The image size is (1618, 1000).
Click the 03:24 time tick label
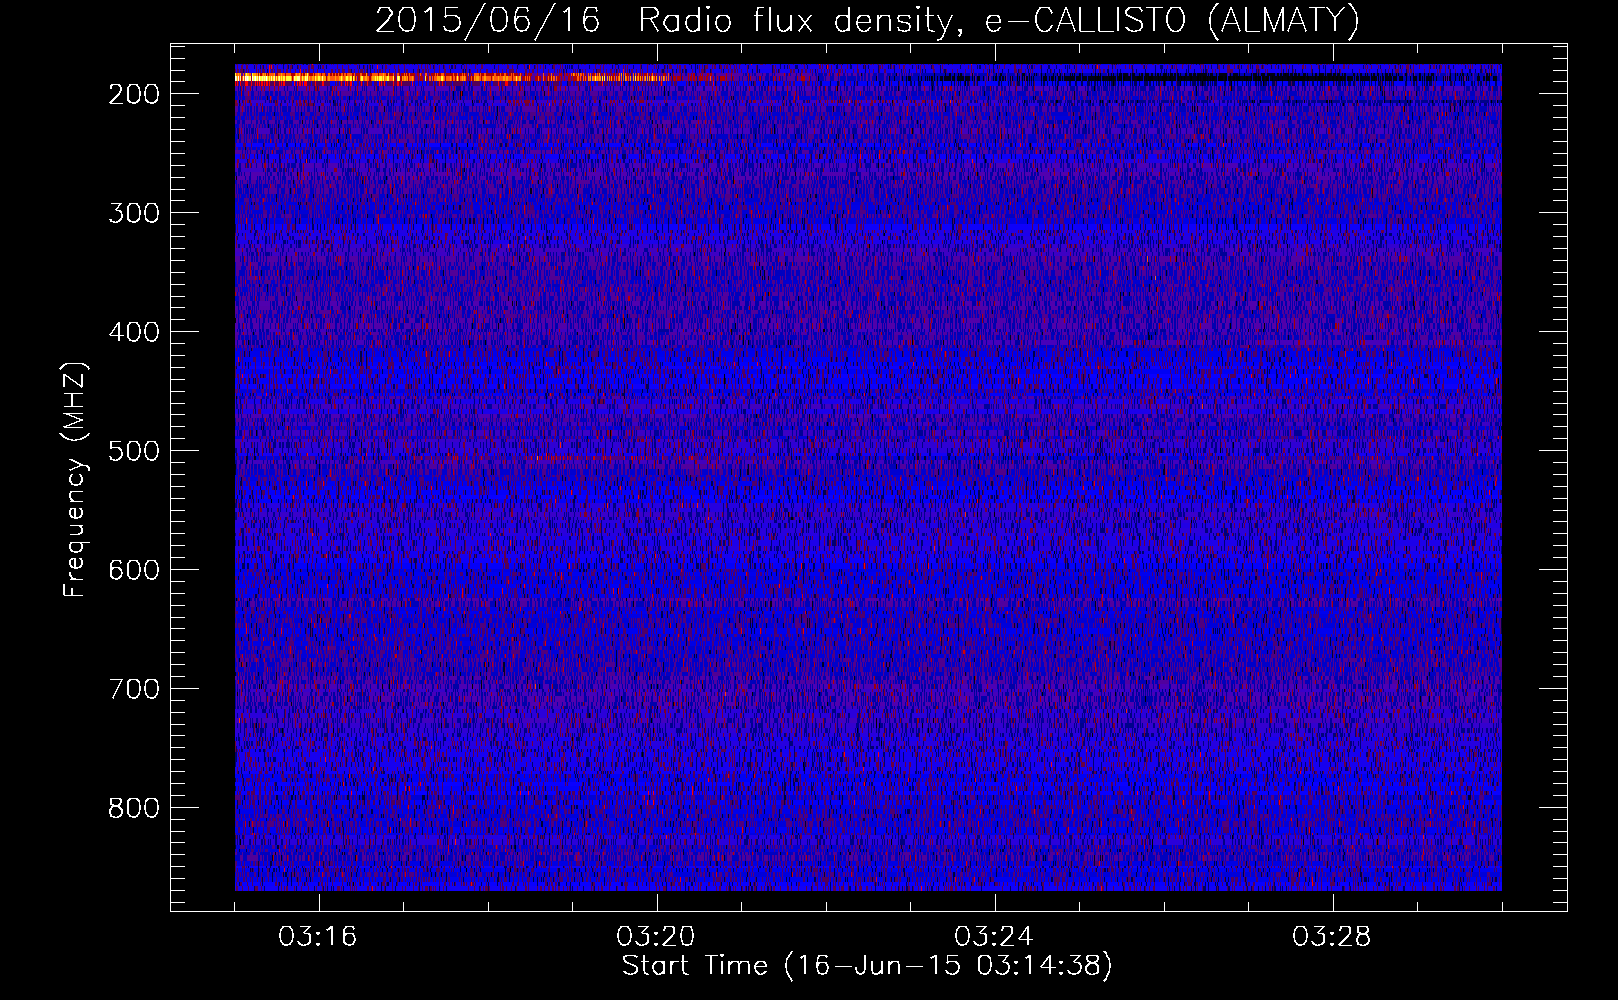point(994,937)
